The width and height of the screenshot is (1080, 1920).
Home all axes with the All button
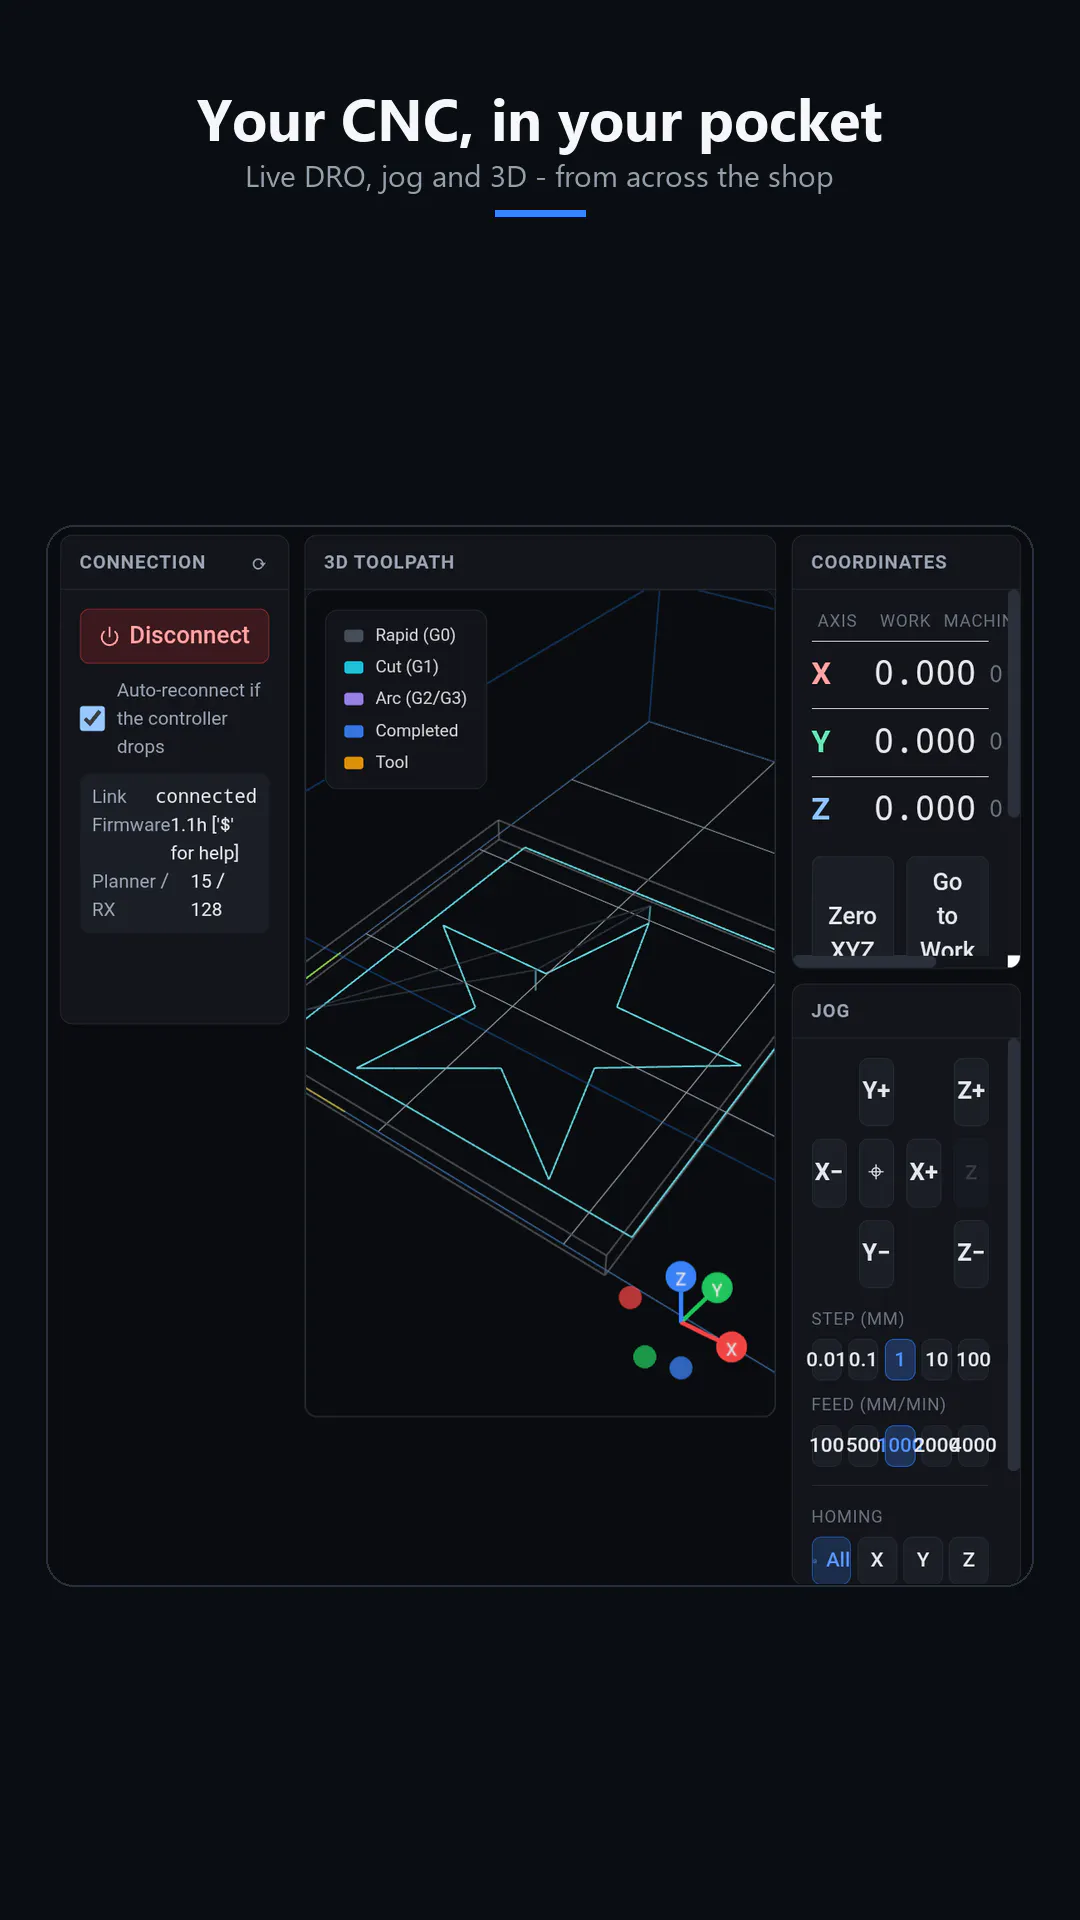(832, 1560)
